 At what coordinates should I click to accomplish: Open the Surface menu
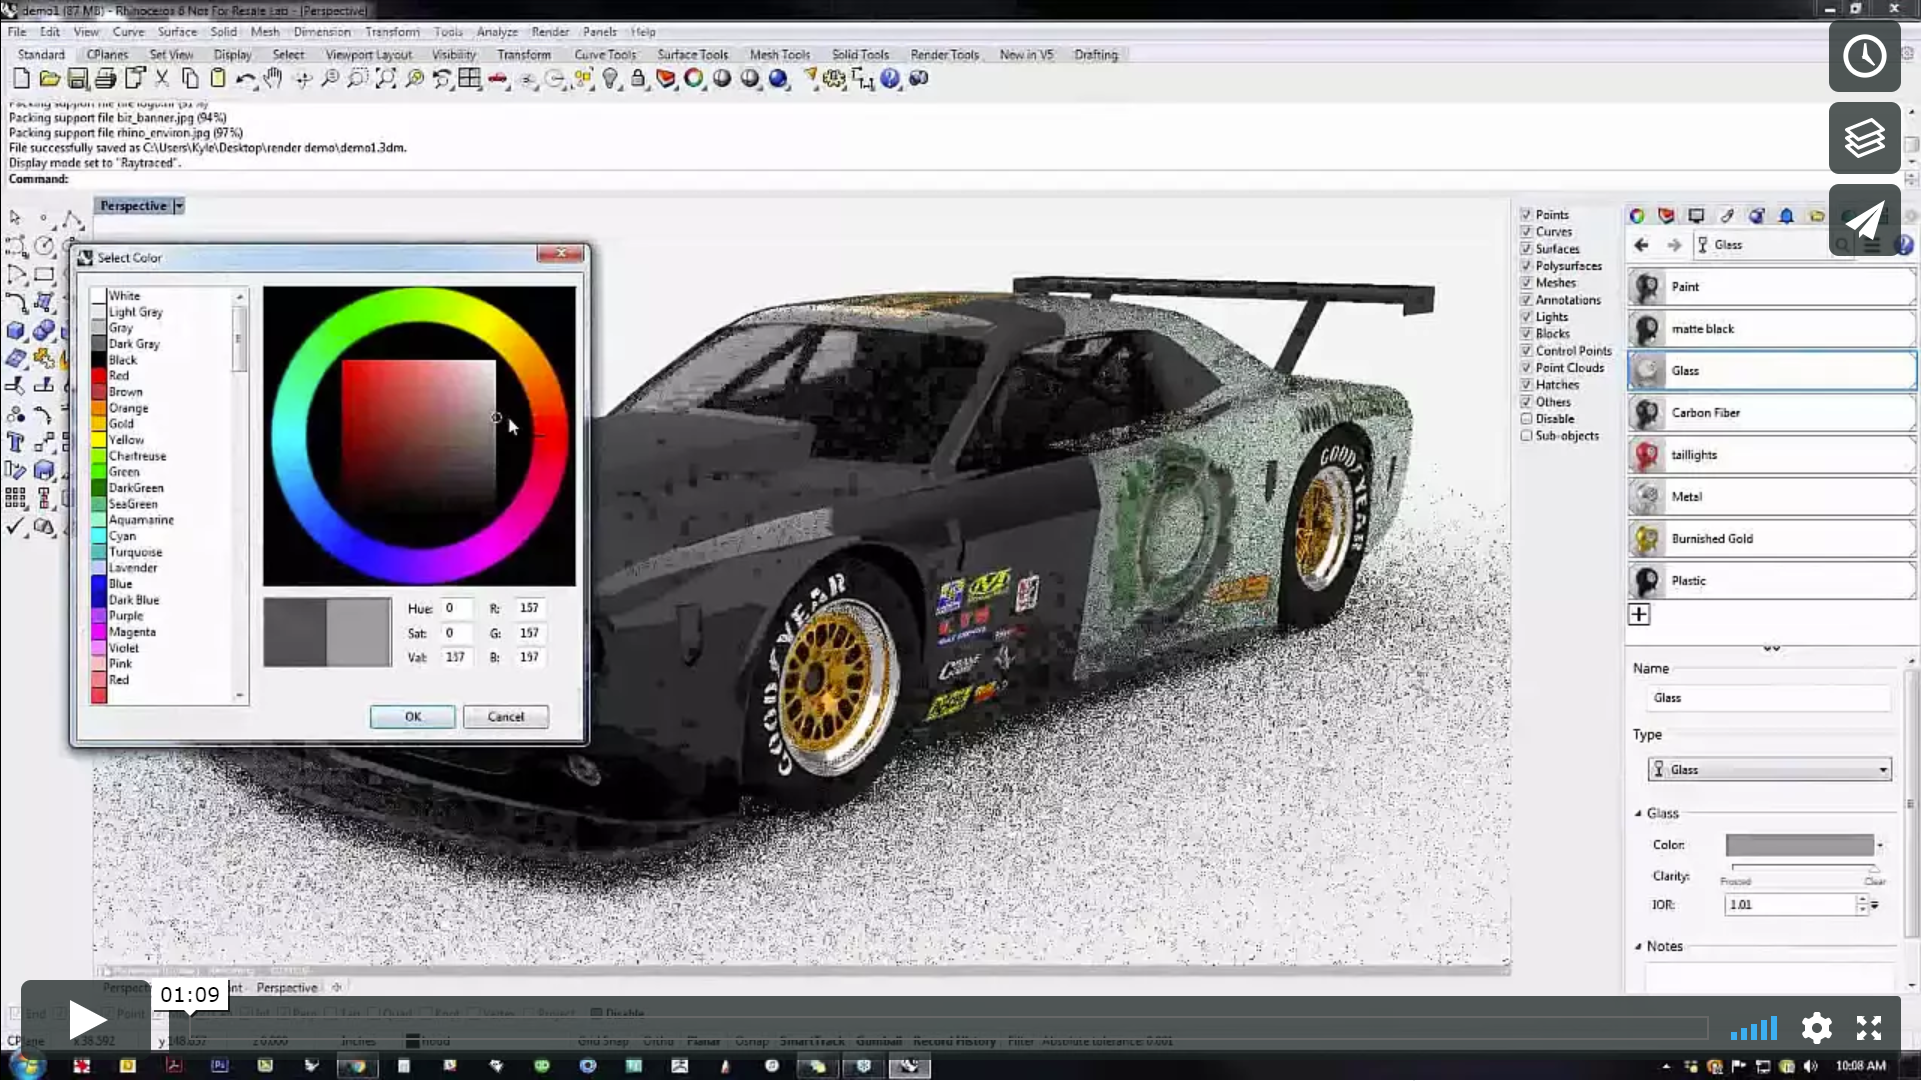click(177, 32)
